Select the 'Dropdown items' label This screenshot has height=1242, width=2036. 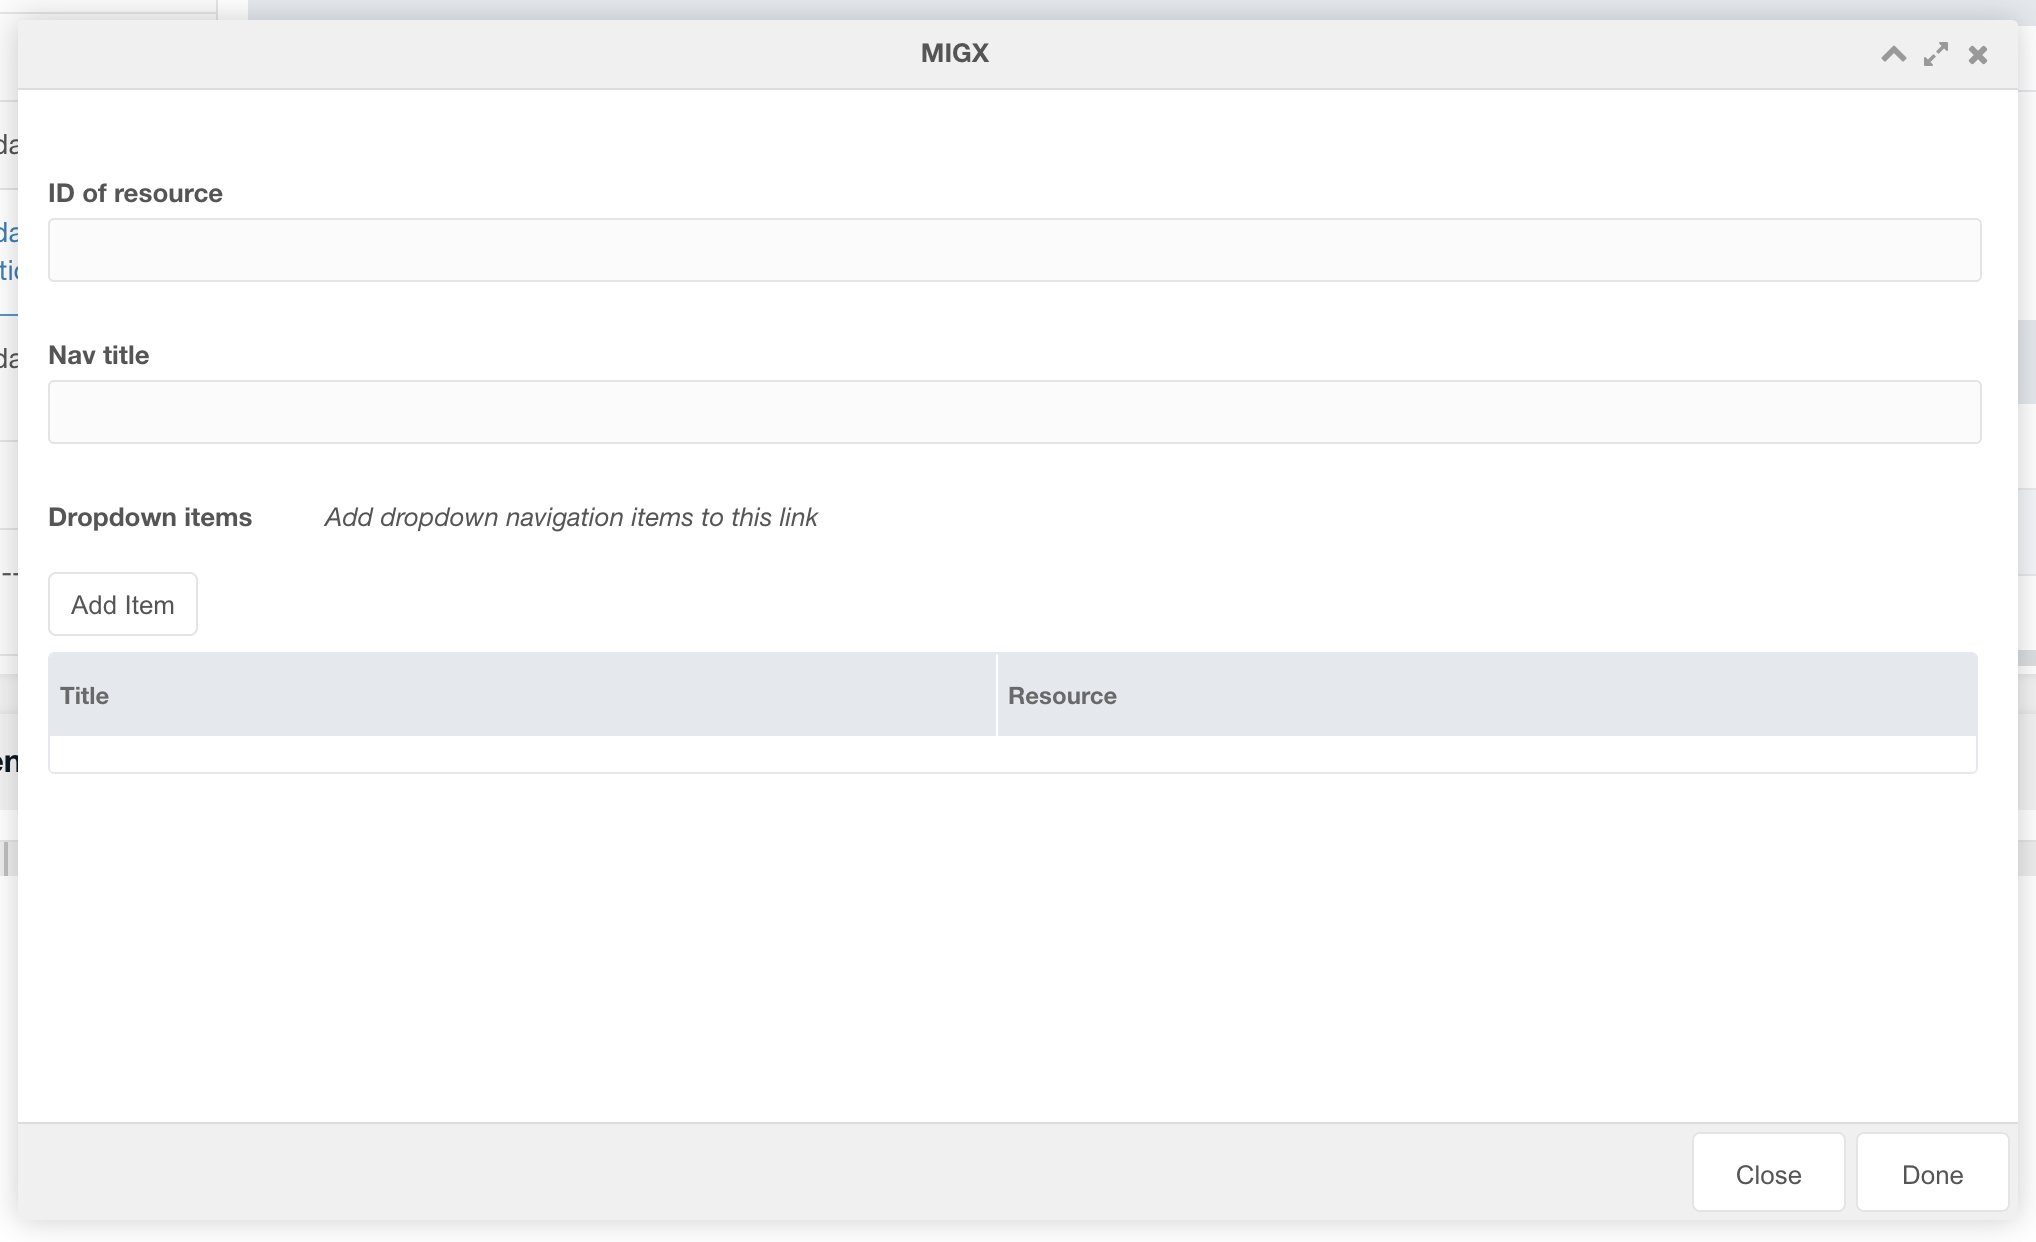(x=150, y=517)
